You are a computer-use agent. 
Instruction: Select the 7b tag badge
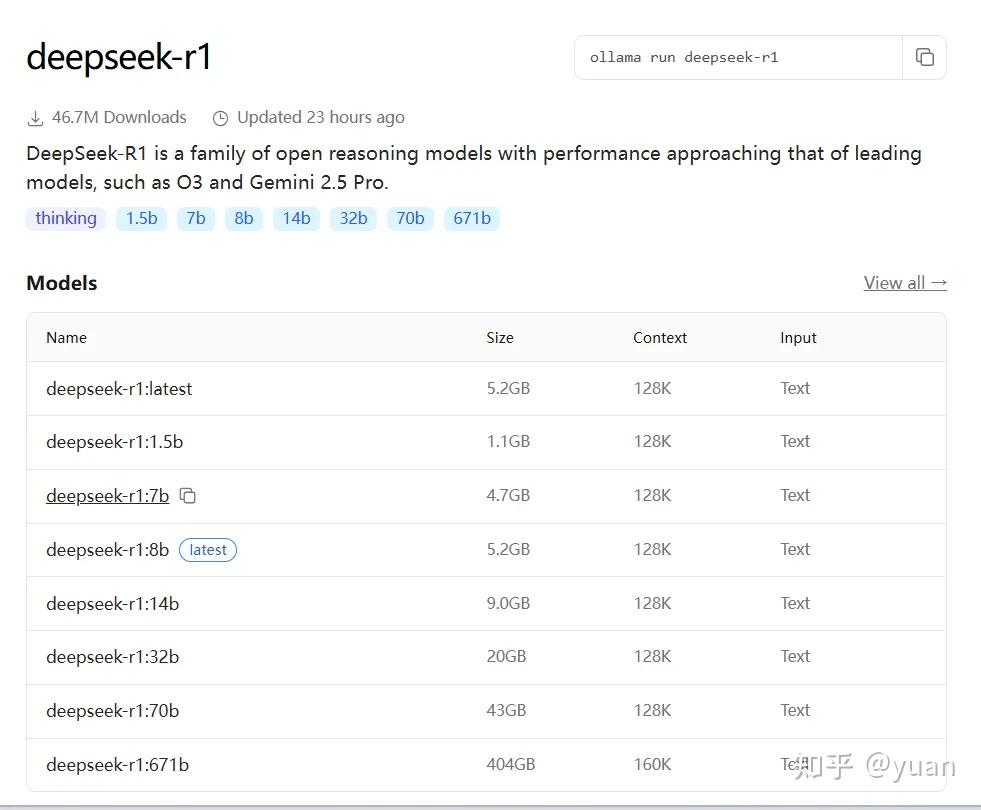tap(195, 218)
